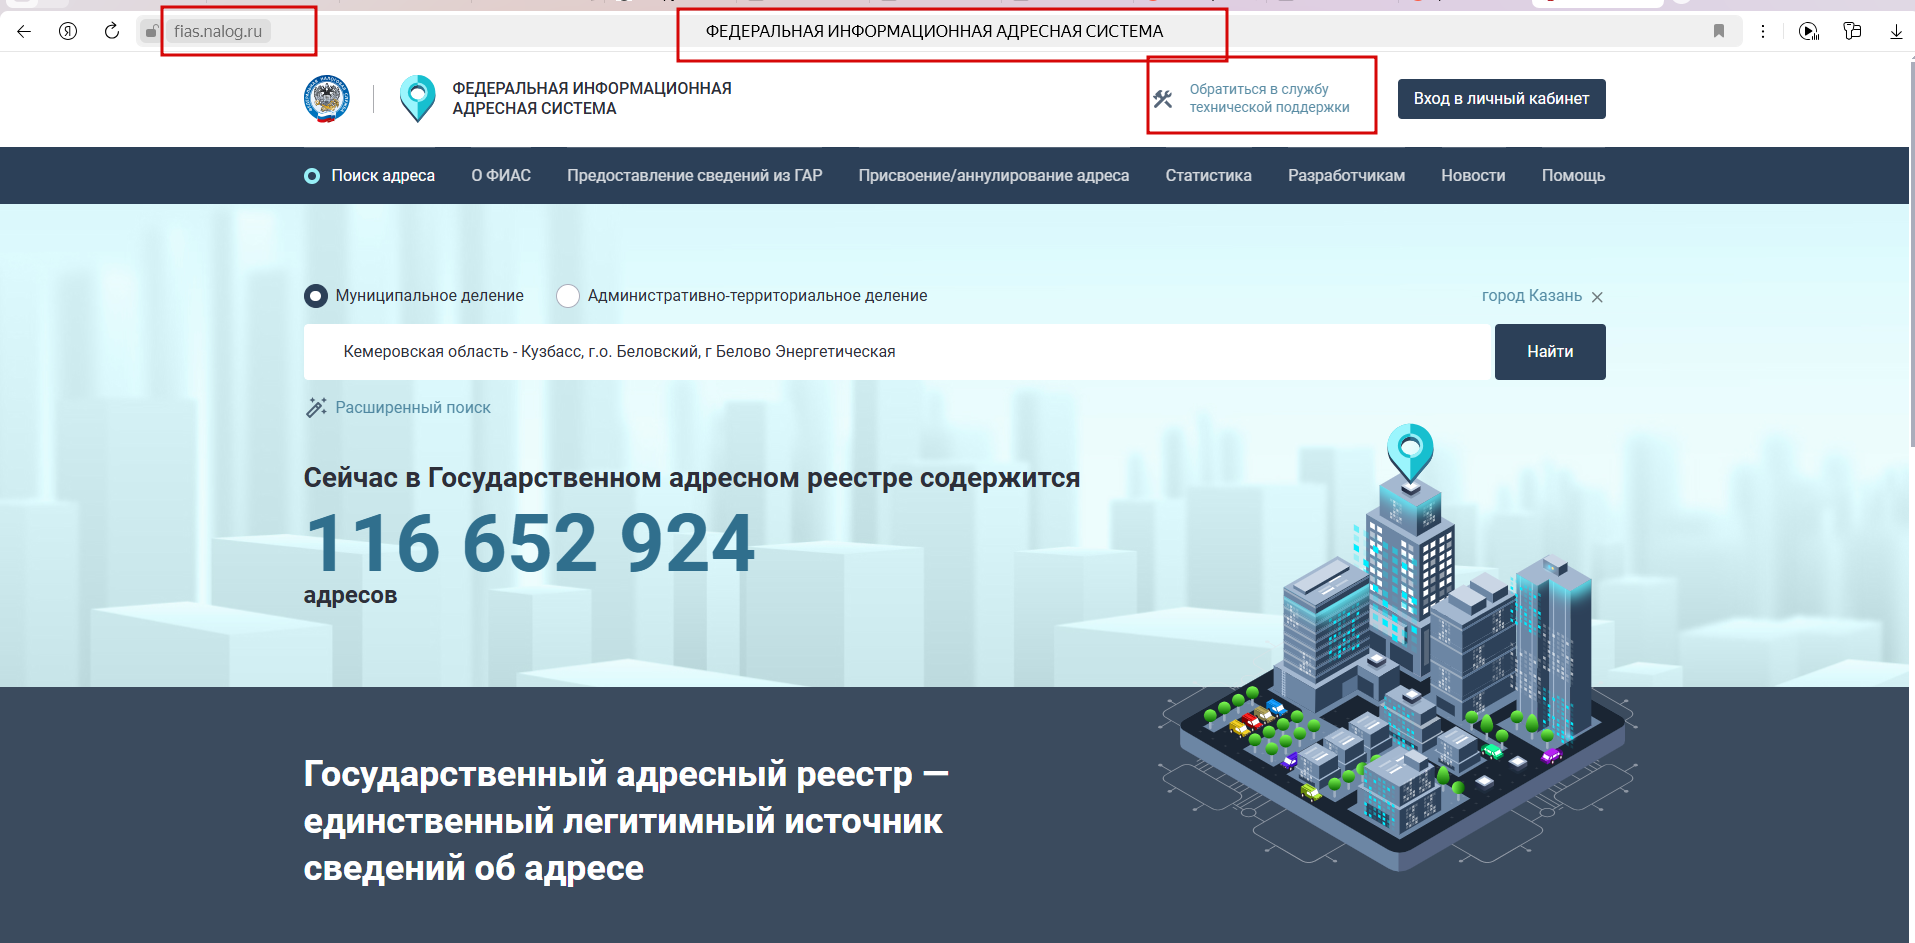Open the Статистика menu item

1208,176
